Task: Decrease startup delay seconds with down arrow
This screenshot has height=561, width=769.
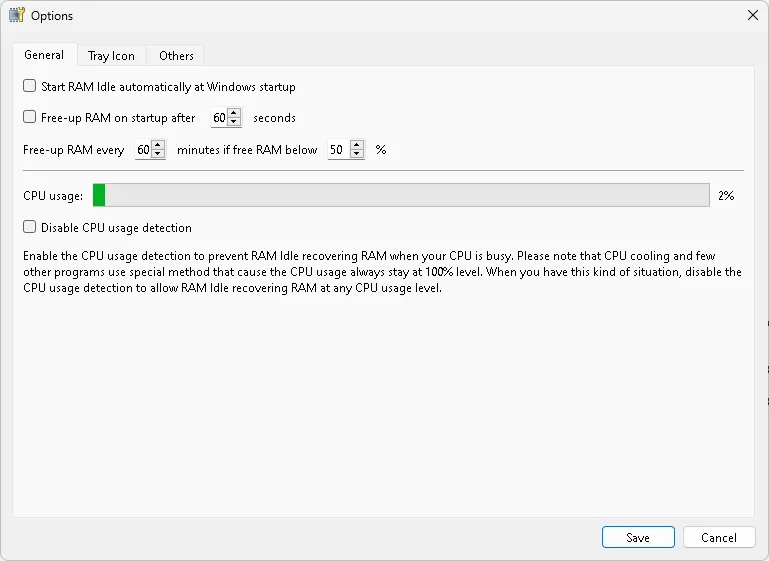Action: pos(234,122)
